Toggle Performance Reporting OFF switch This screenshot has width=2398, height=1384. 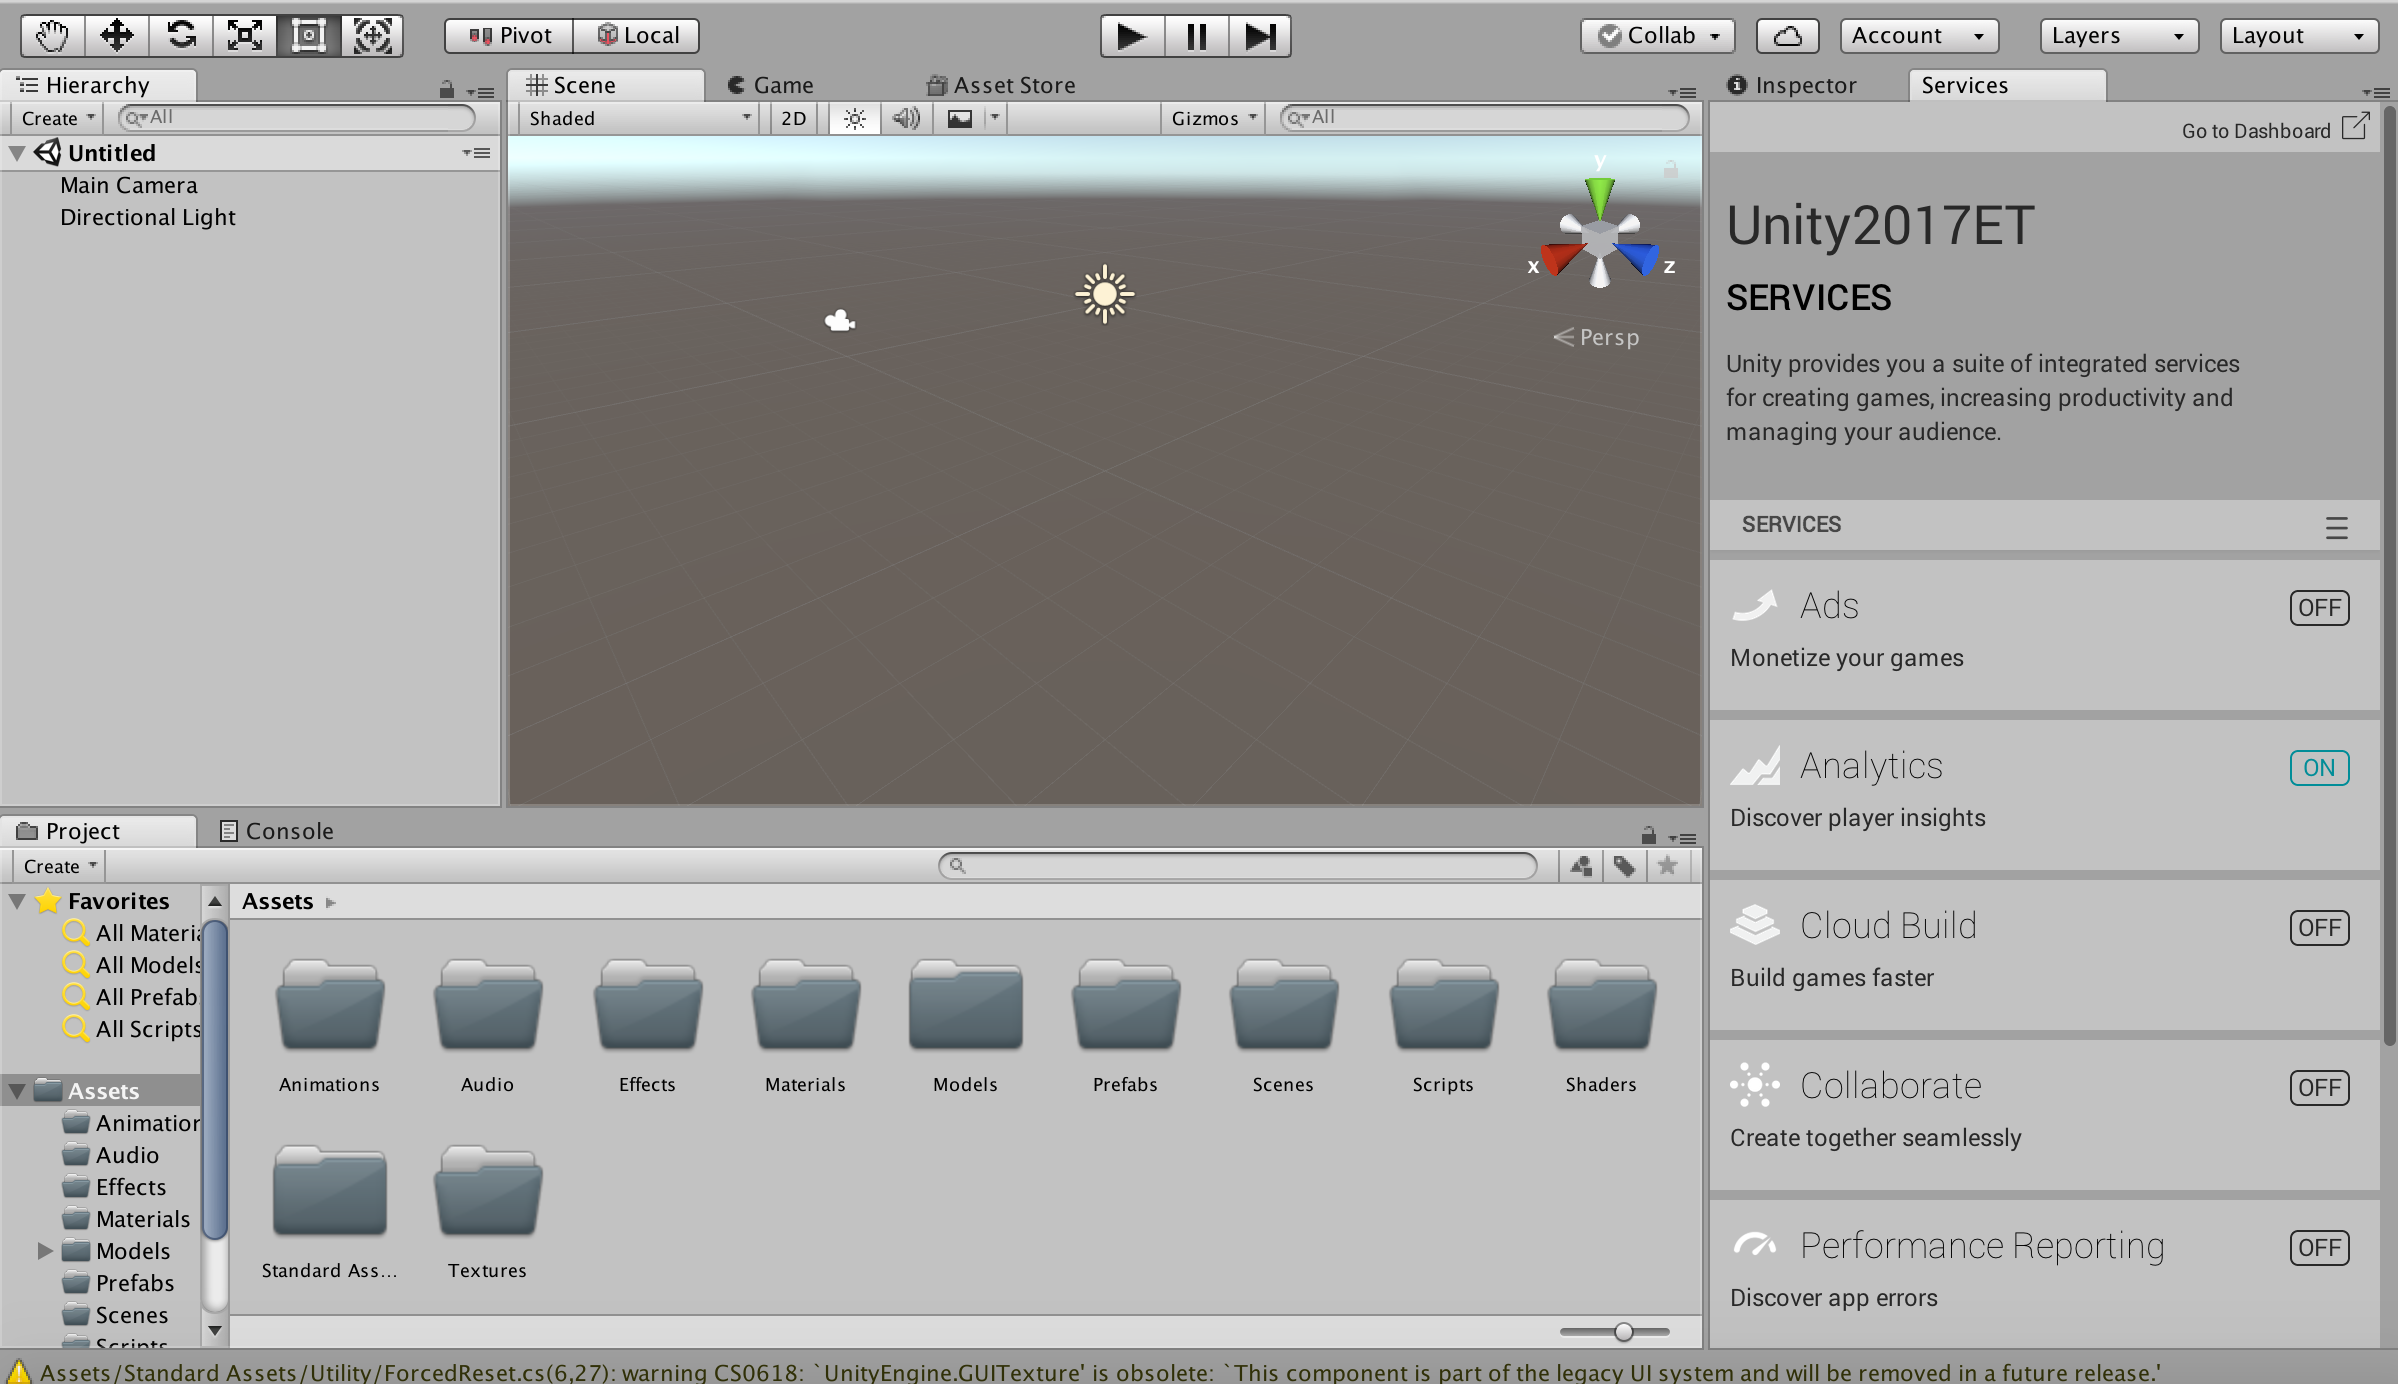[x=2319, y=1248]
